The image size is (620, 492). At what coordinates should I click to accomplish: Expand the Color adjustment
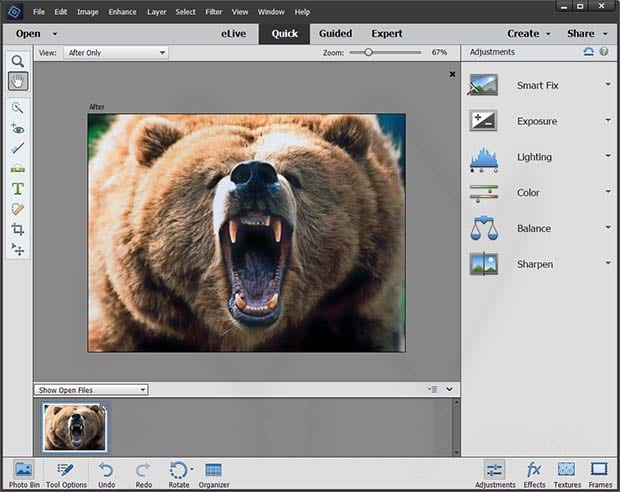point(608,191)
